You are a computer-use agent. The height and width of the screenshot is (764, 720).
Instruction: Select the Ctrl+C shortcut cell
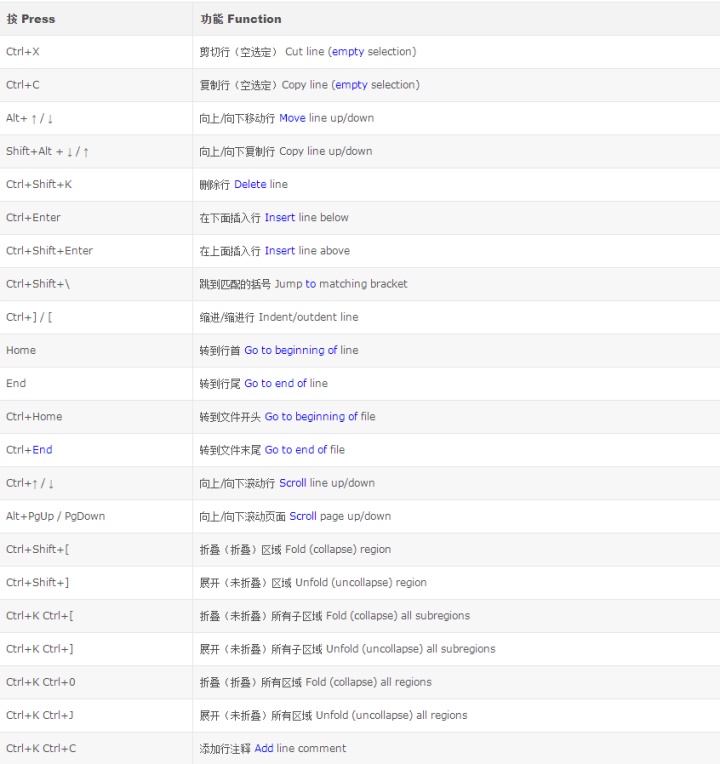tap(96, 85)
